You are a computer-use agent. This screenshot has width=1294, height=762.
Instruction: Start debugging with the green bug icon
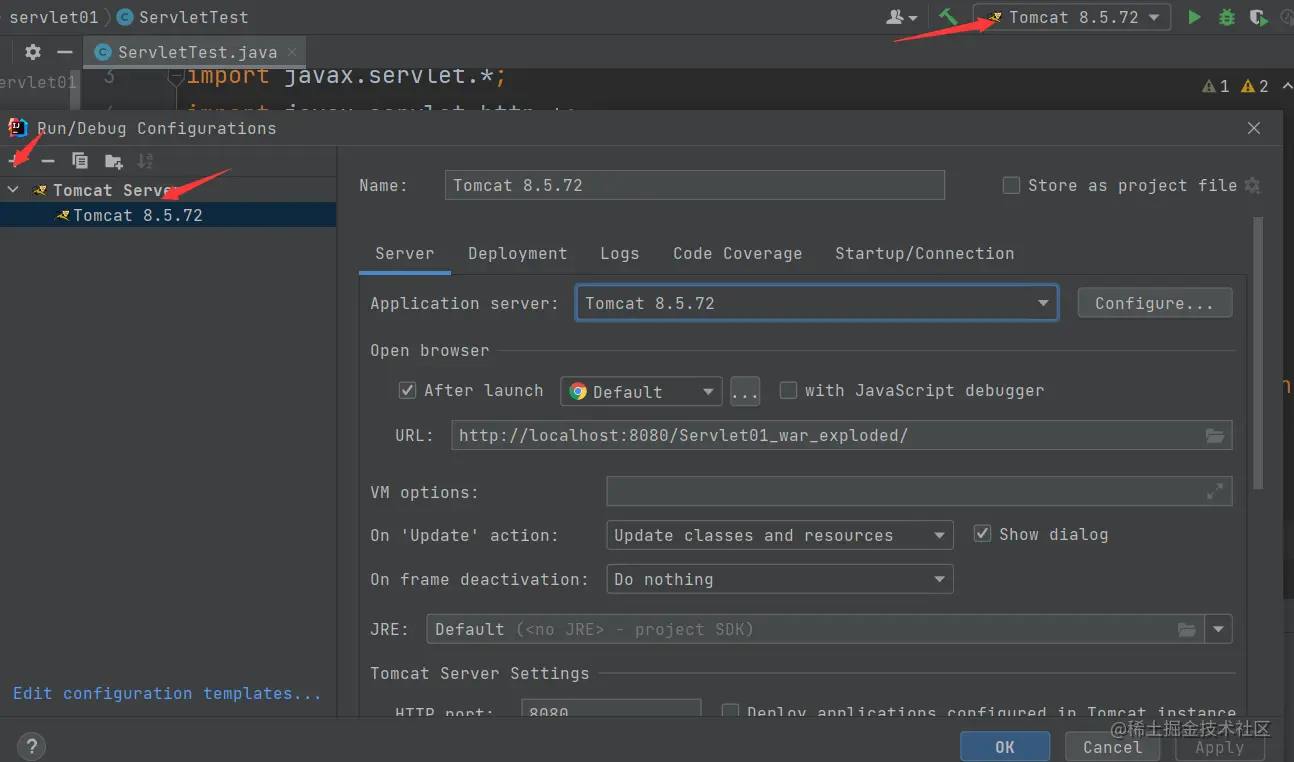coord(1226,17)
